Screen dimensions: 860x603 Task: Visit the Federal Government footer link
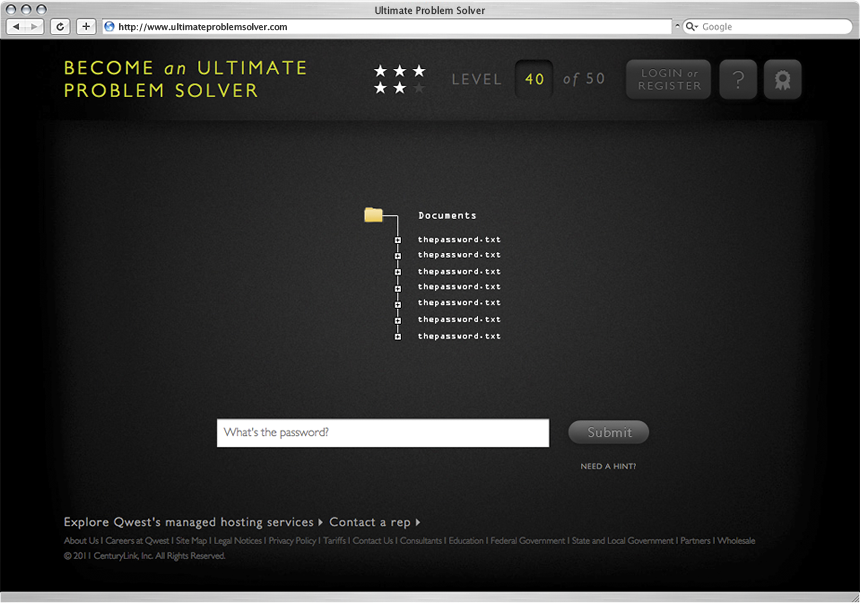tap(528, 540)
